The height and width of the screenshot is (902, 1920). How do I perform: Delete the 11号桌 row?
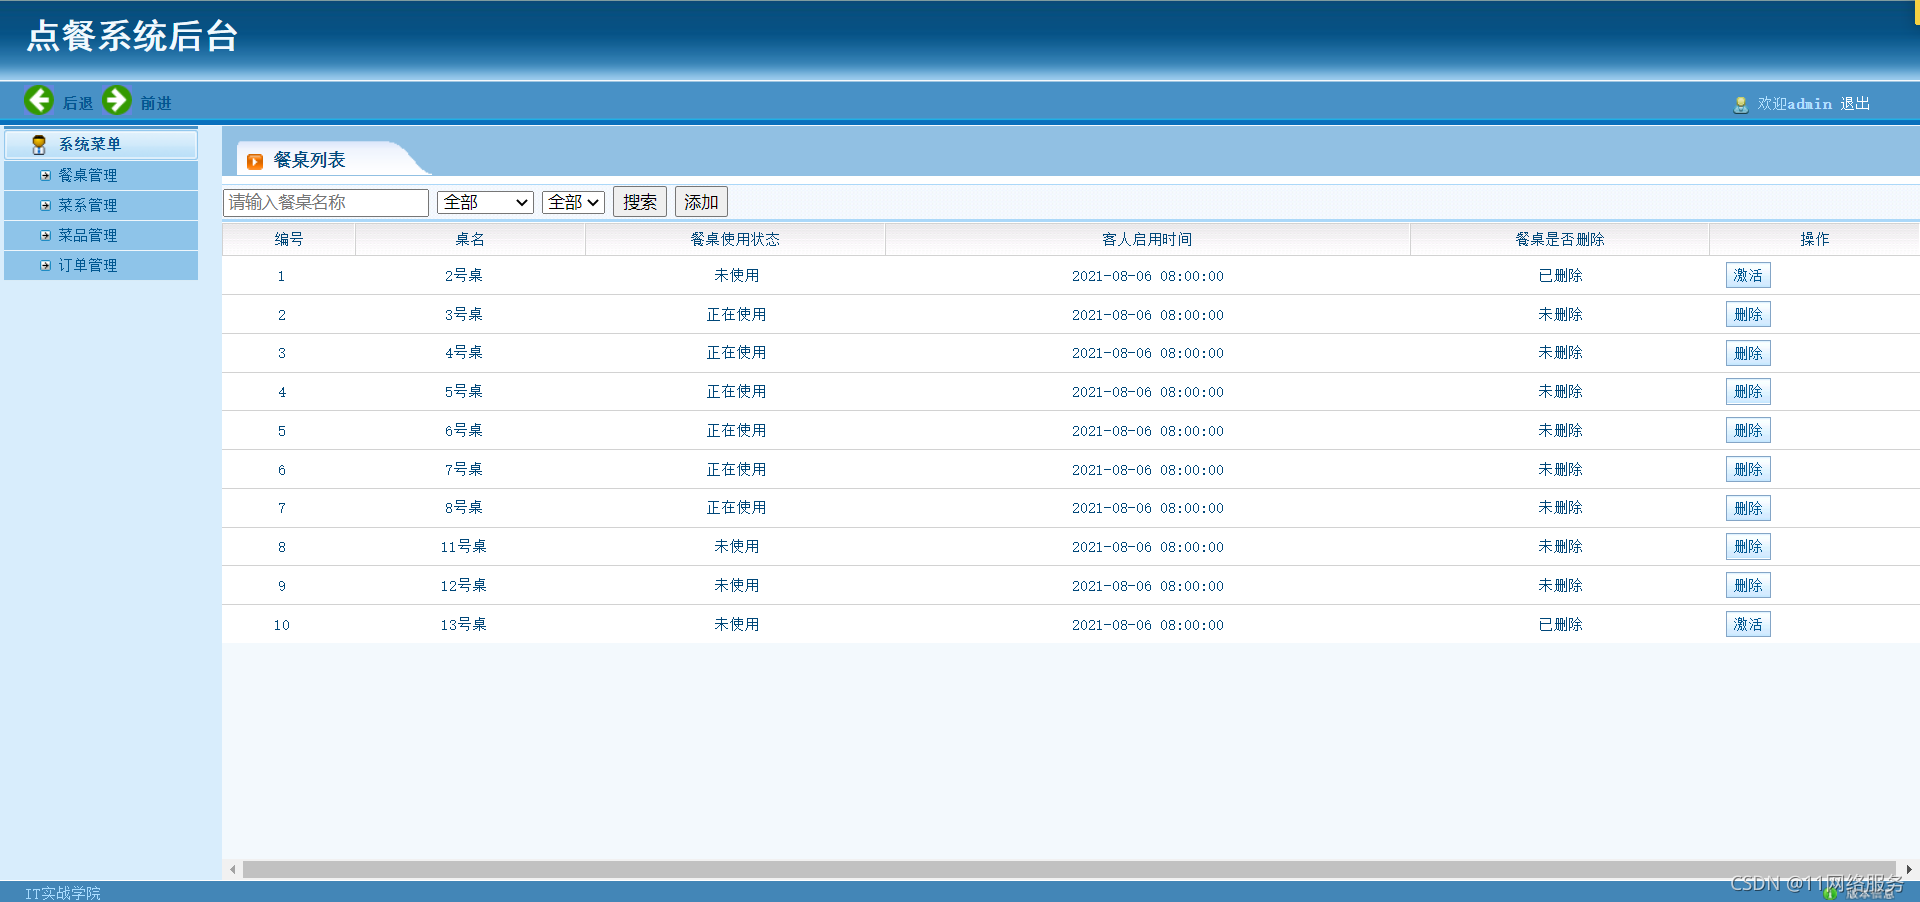coord(1748,546)
